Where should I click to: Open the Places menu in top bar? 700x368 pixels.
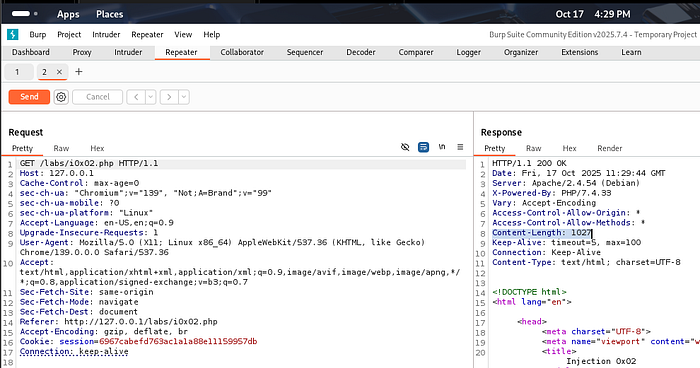(110, 14)
